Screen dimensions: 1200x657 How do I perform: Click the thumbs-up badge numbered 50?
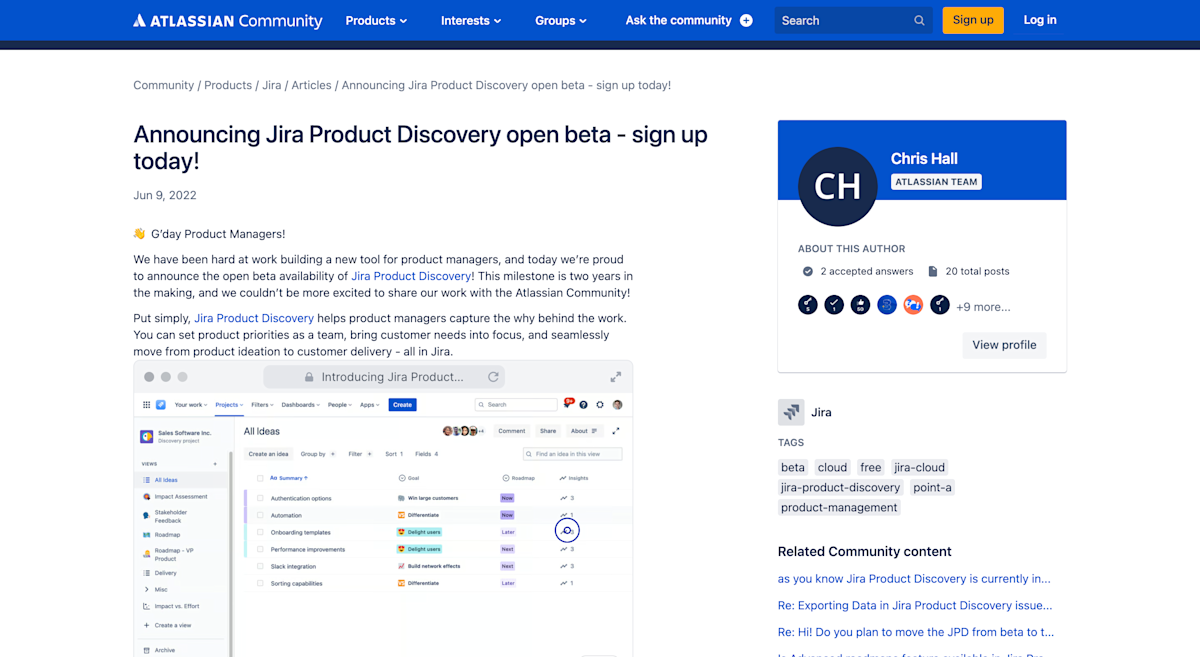click(860, 305)
